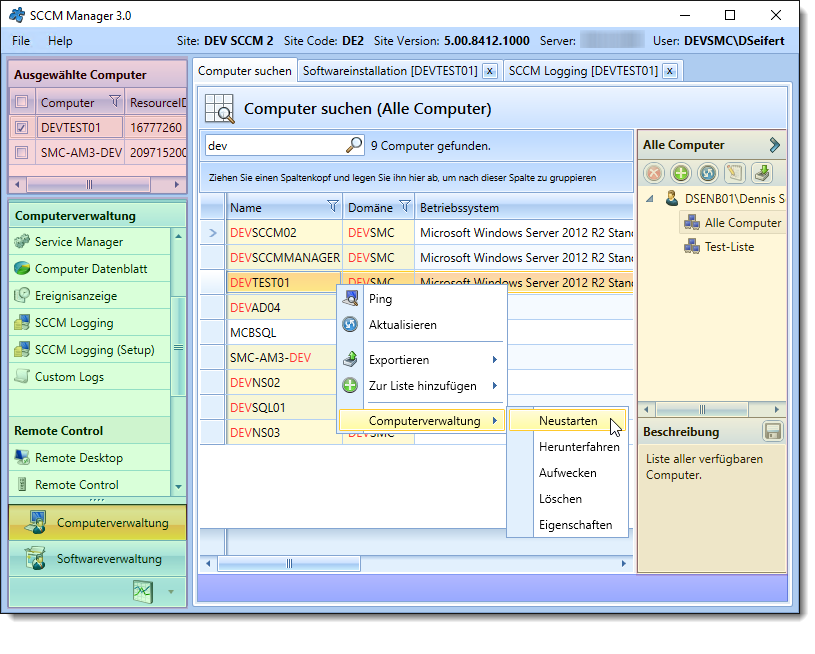
Task: Open the Service Manager entry
Action: pos(89,241)
